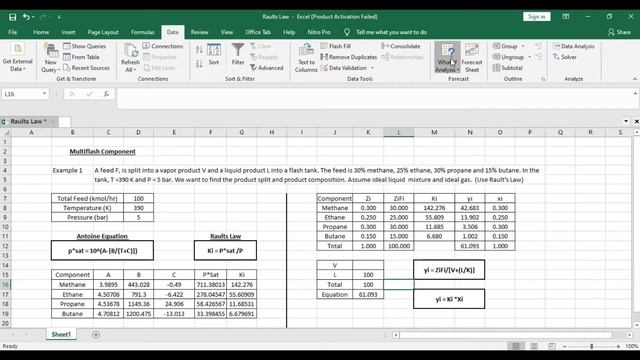The width and height of the screenshot is (640, 360).
Task: Switch to the Insert tab
Action: point(68,32)
